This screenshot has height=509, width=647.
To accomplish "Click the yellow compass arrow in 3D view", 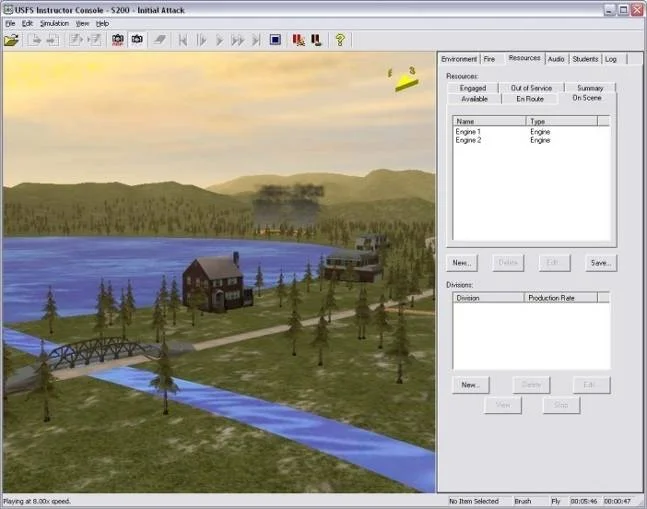I will click(x=406, y=84).
